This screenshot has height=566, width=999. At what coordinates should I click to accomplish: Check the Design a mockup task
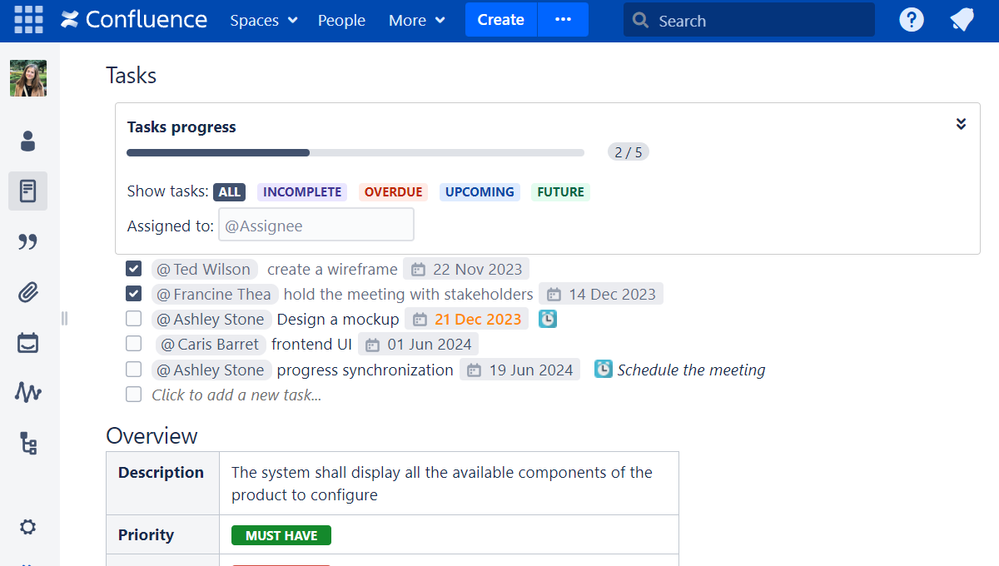click(x=134, y=318)
